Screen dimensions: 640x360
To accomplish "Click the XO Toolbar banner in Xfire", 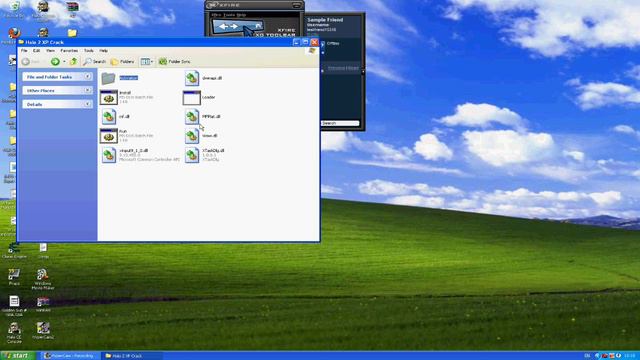I will pyautogui.click(x=254, y=28).
